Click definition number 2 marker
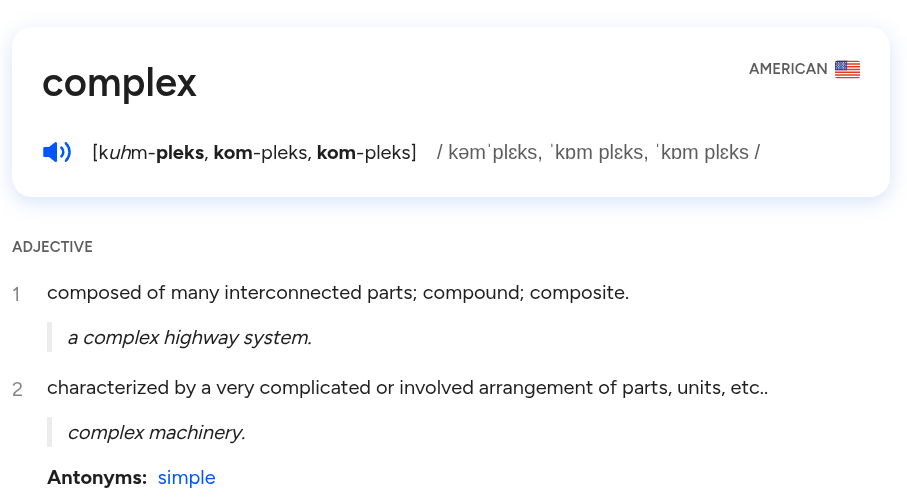Viewport: 907px width, 503px height. (17, 389)
